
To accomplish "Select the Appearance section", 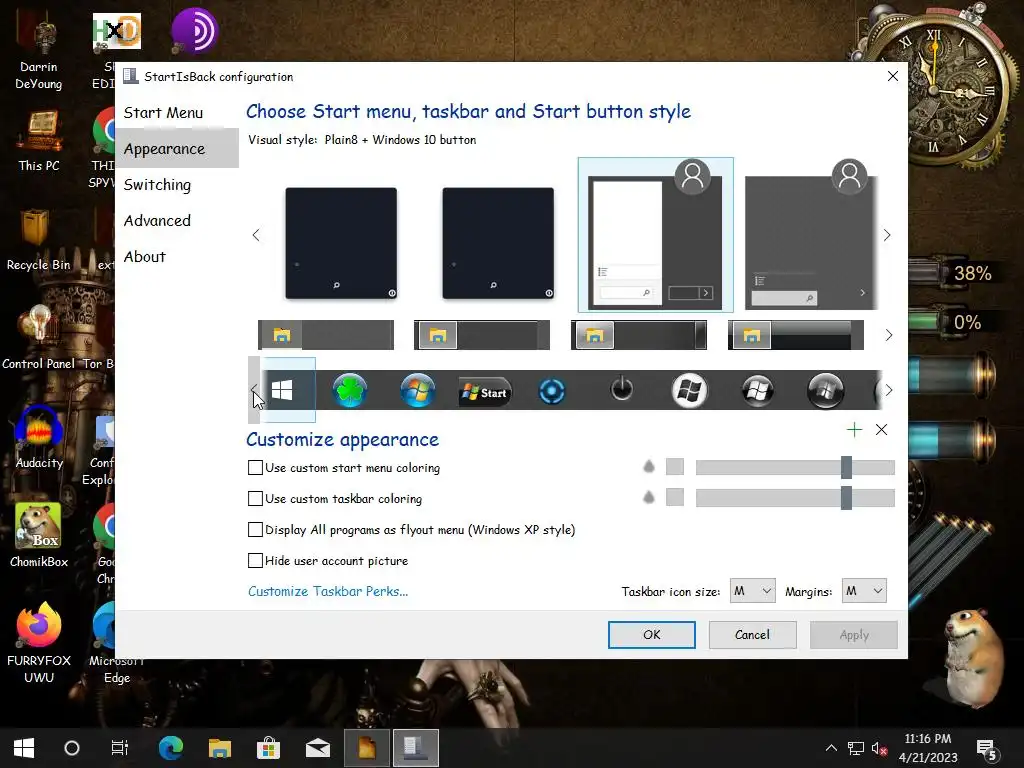I will tap(165, 149).
